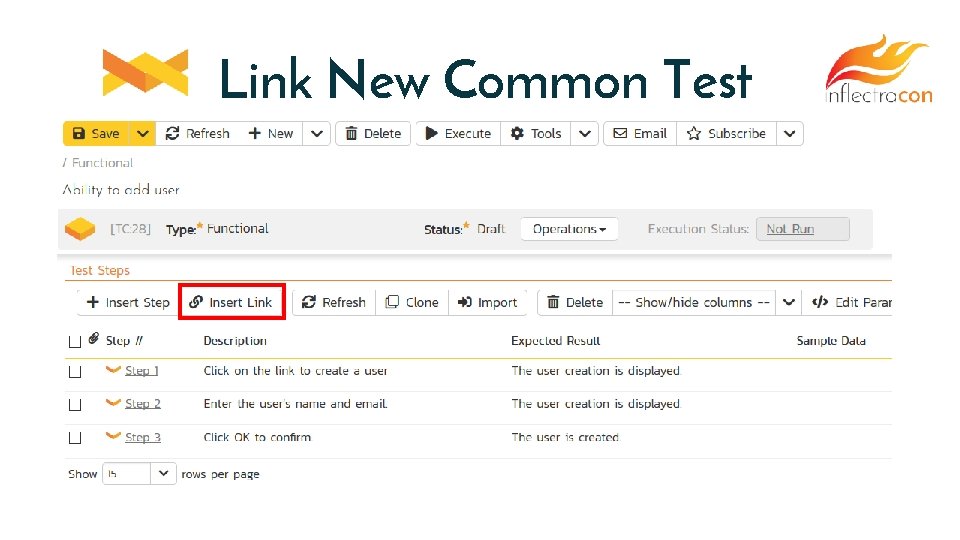
Task: Open the Step 1 link
Action: coord(142,371)
